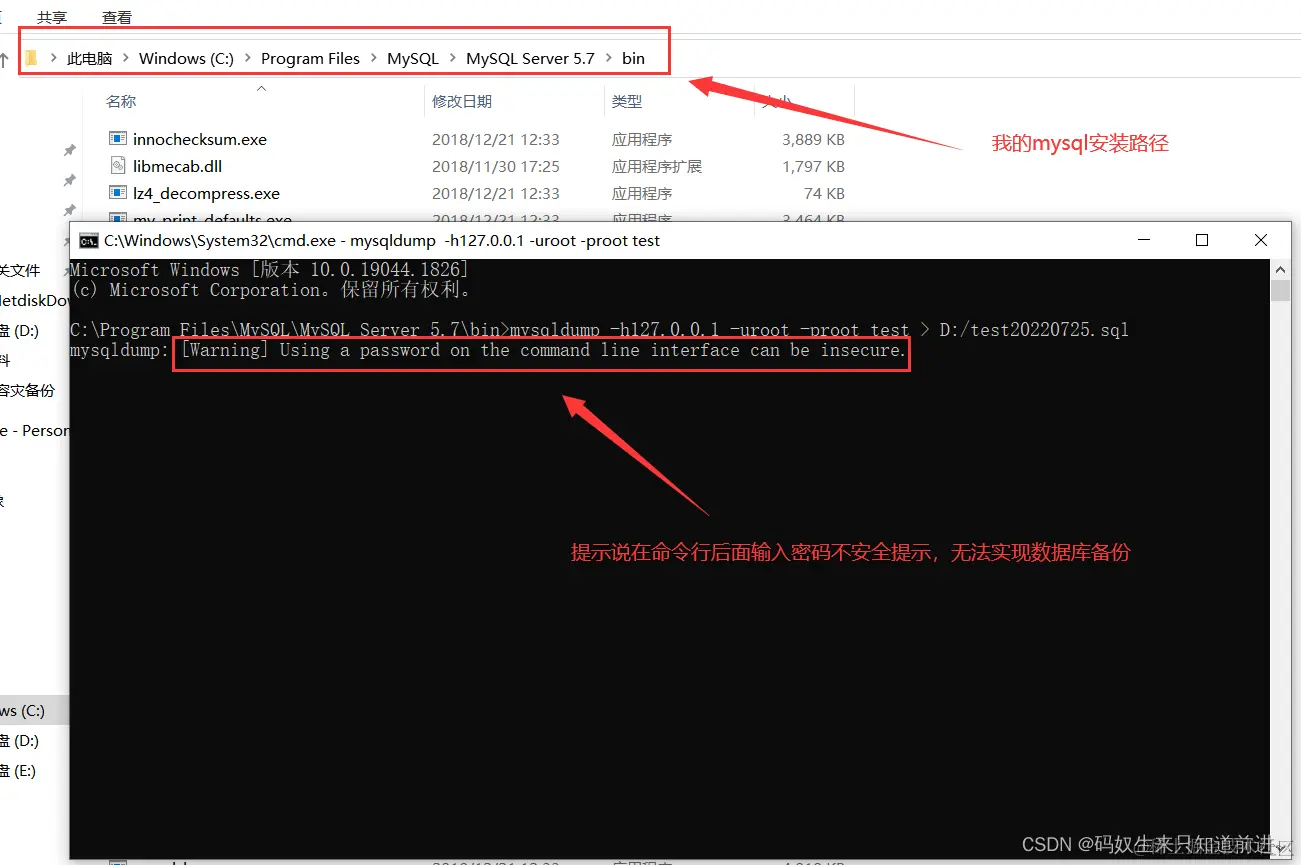The width and height of the screenshot is (1301, 865).
Task: Expand the chevron after 此电脑
Action: pyautogui.click(x=126, y=59)
